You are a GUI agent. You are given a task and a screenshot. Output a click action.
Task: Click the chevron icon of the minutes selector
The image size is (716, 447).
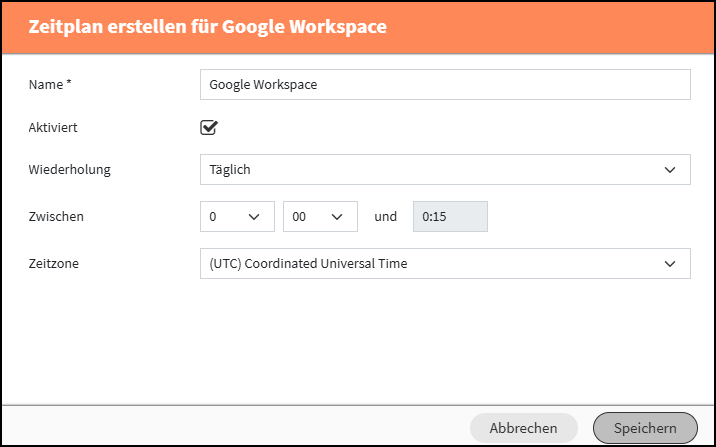point(337,217)
